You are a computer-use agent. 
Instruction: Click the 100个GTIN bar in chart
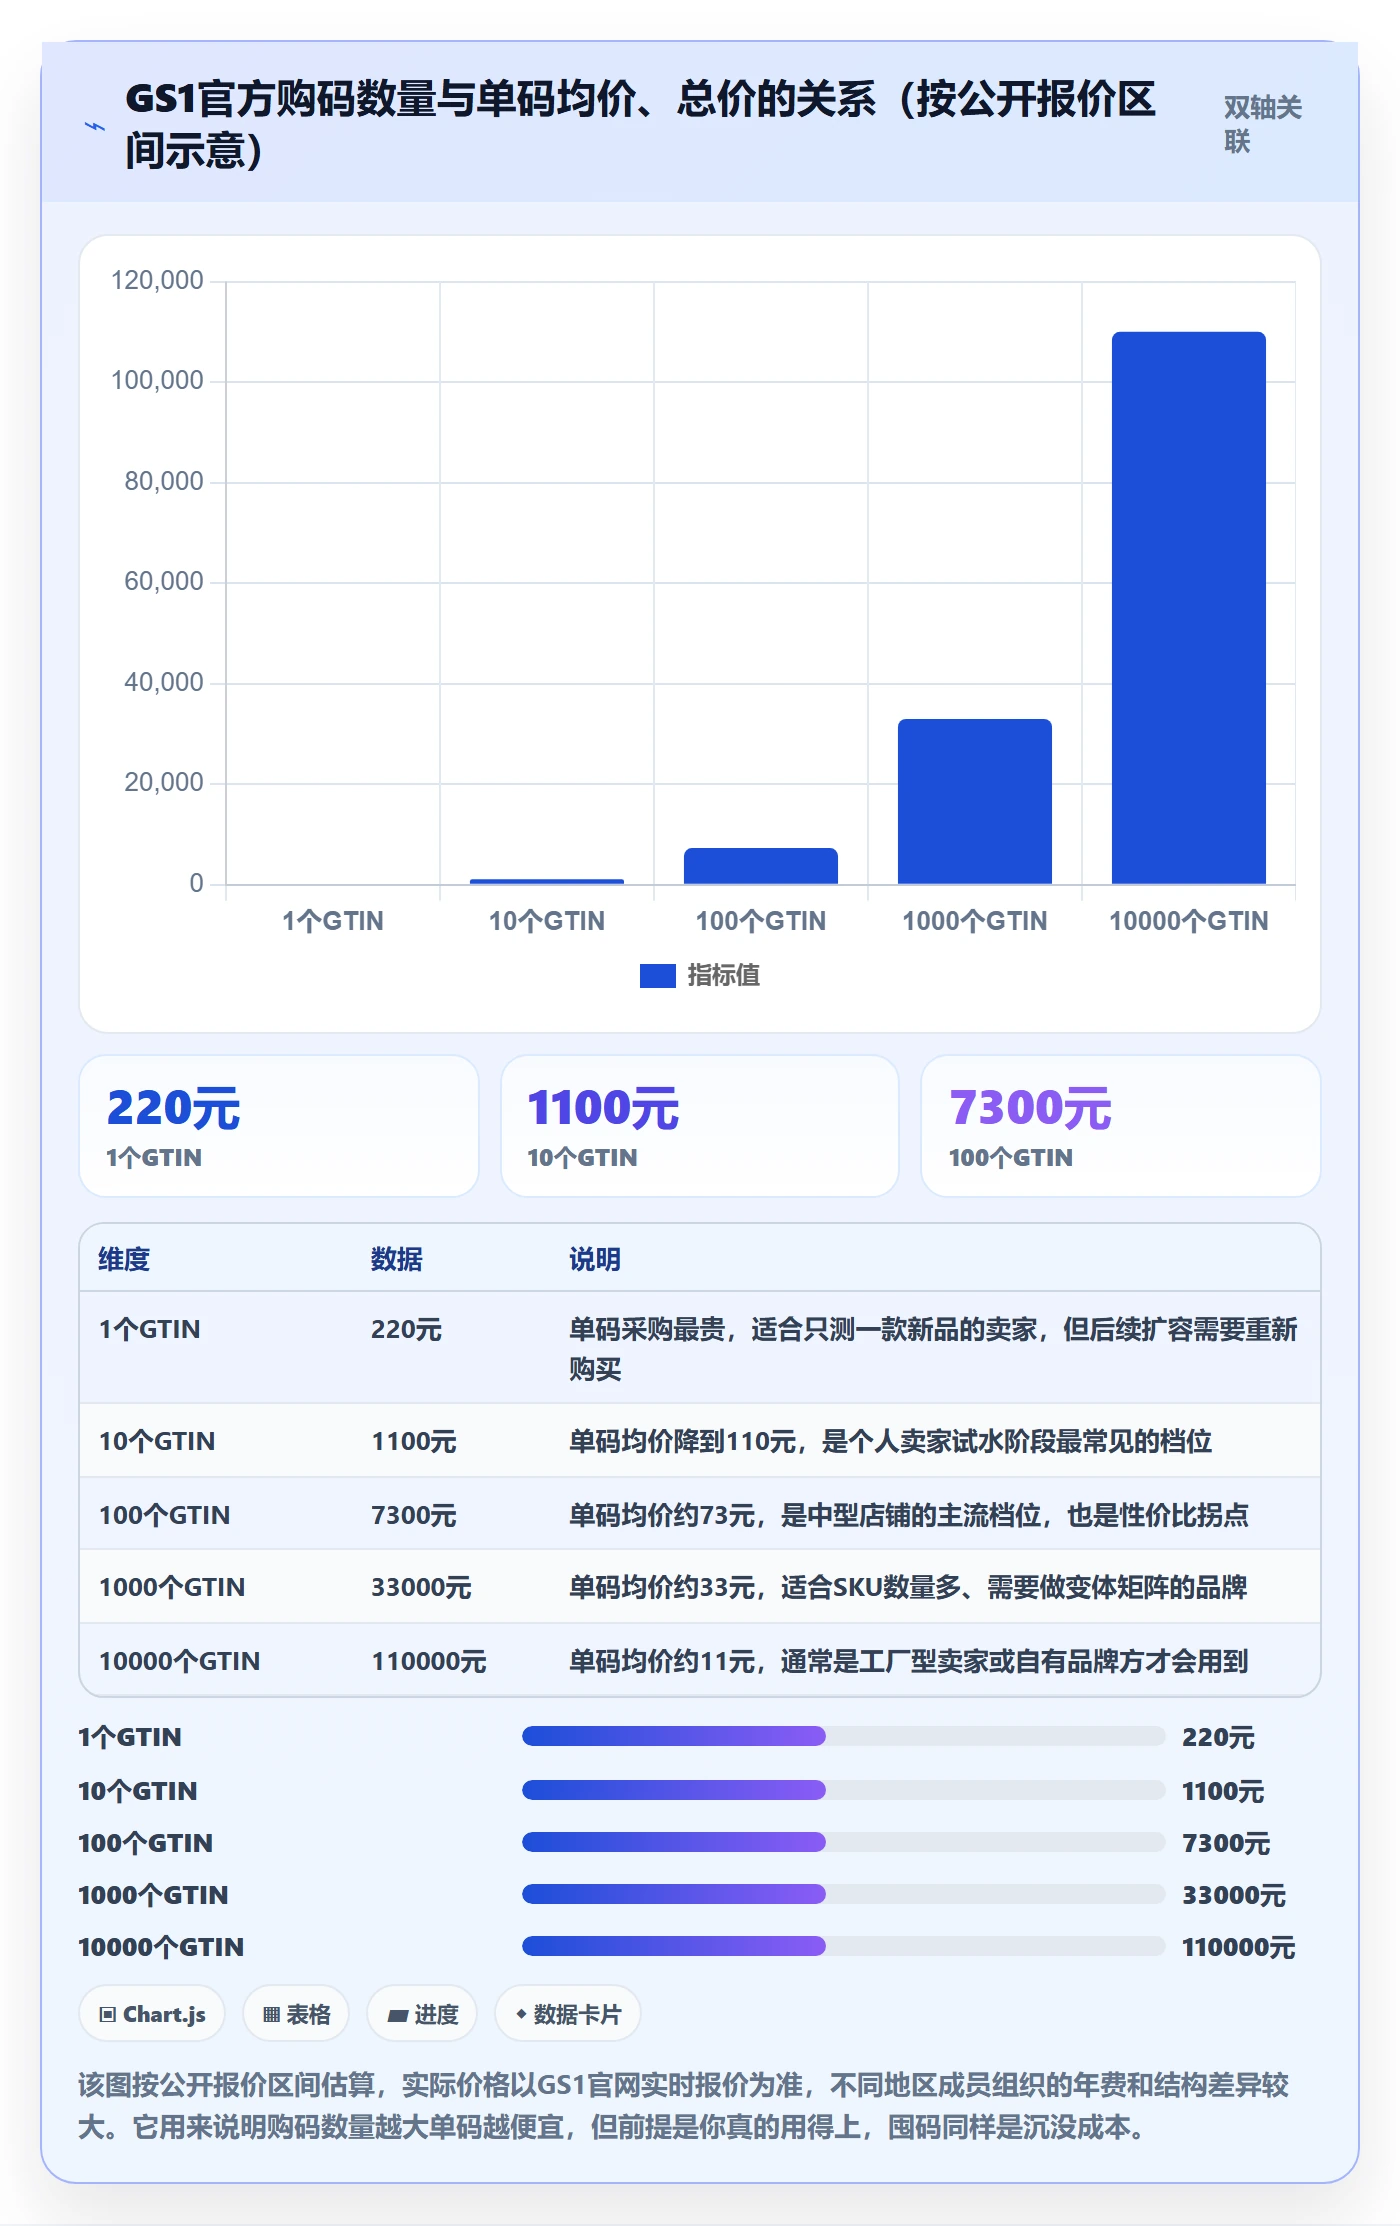pyautogui.click(x=760, y=866)
